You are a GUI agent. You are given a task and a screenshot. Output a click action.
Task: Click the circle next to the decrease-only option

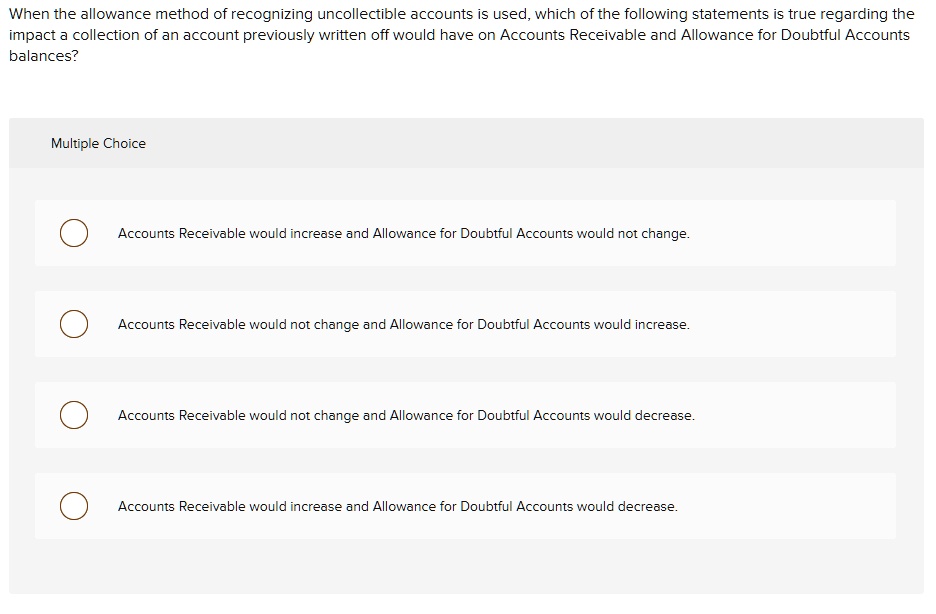click(73, 415)
